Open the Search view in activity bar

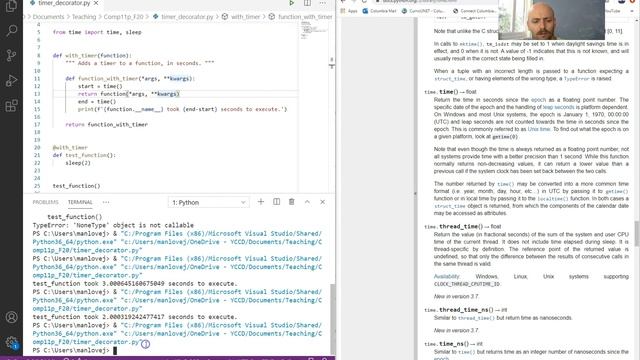pos(11,30)
